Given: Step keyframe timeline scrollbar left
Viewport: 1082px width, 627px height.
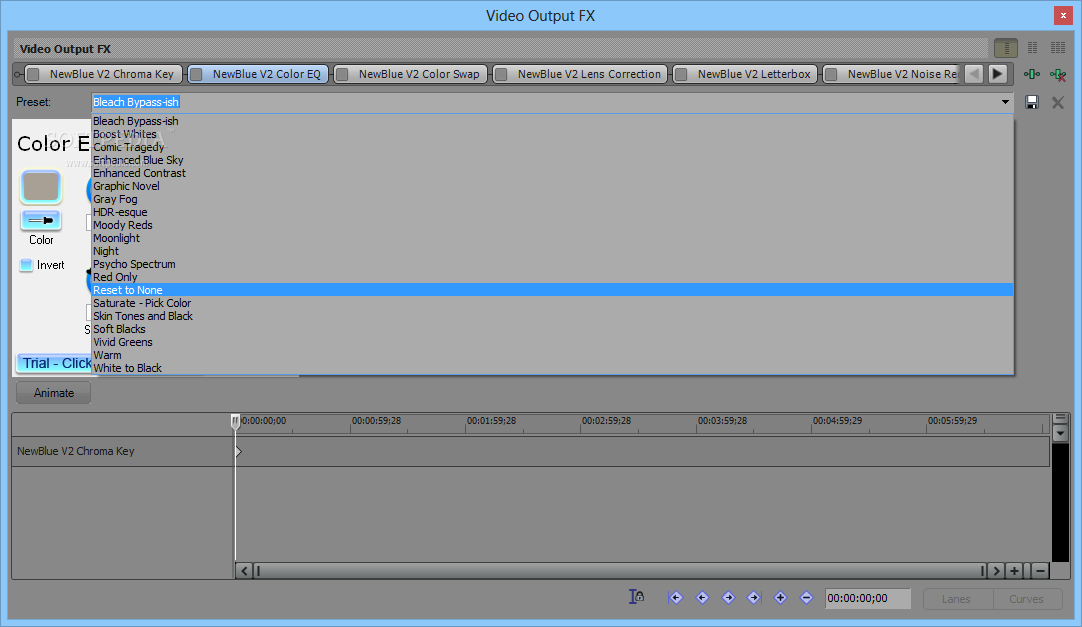Looking at the screenshot, I should (244, 570).
